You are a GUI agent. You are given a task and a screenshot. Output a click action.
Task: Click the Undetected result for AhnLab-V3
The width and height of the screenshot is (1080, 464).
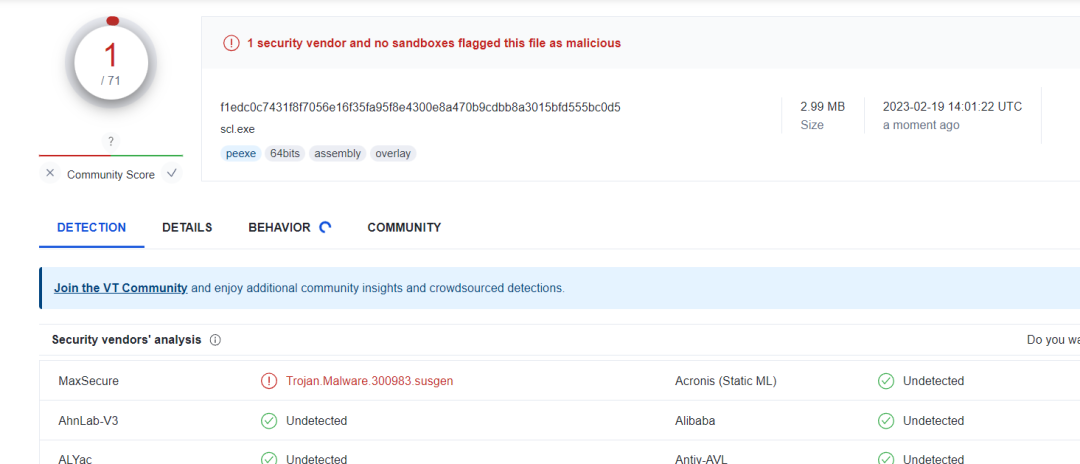click(x=317, y=421)
